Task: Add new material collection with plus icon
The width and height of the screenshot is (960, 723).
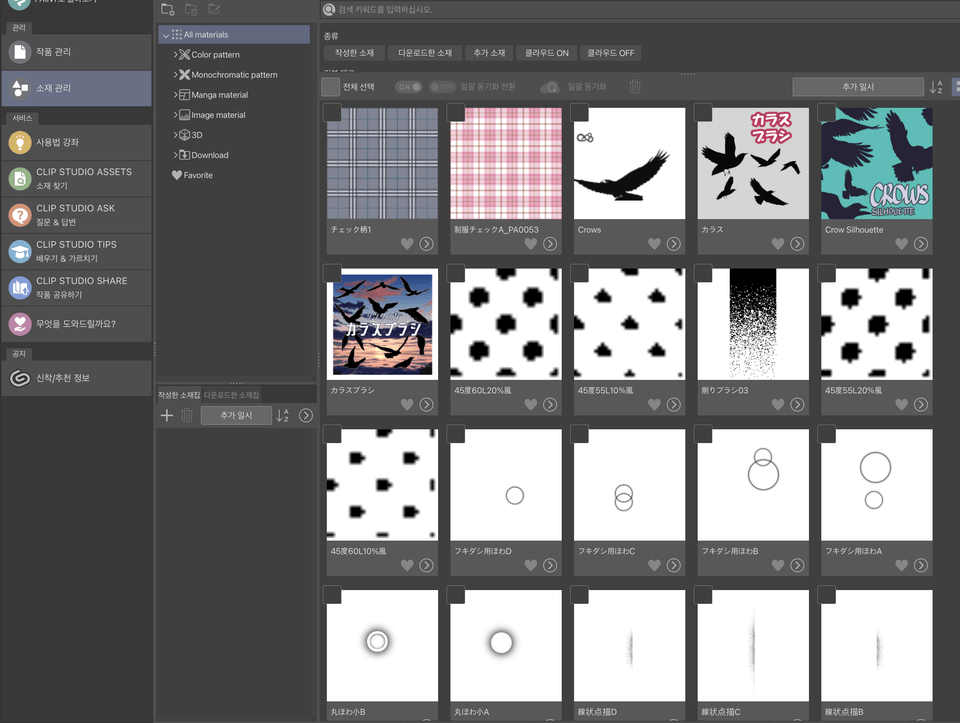Action: tap(167, 416)
